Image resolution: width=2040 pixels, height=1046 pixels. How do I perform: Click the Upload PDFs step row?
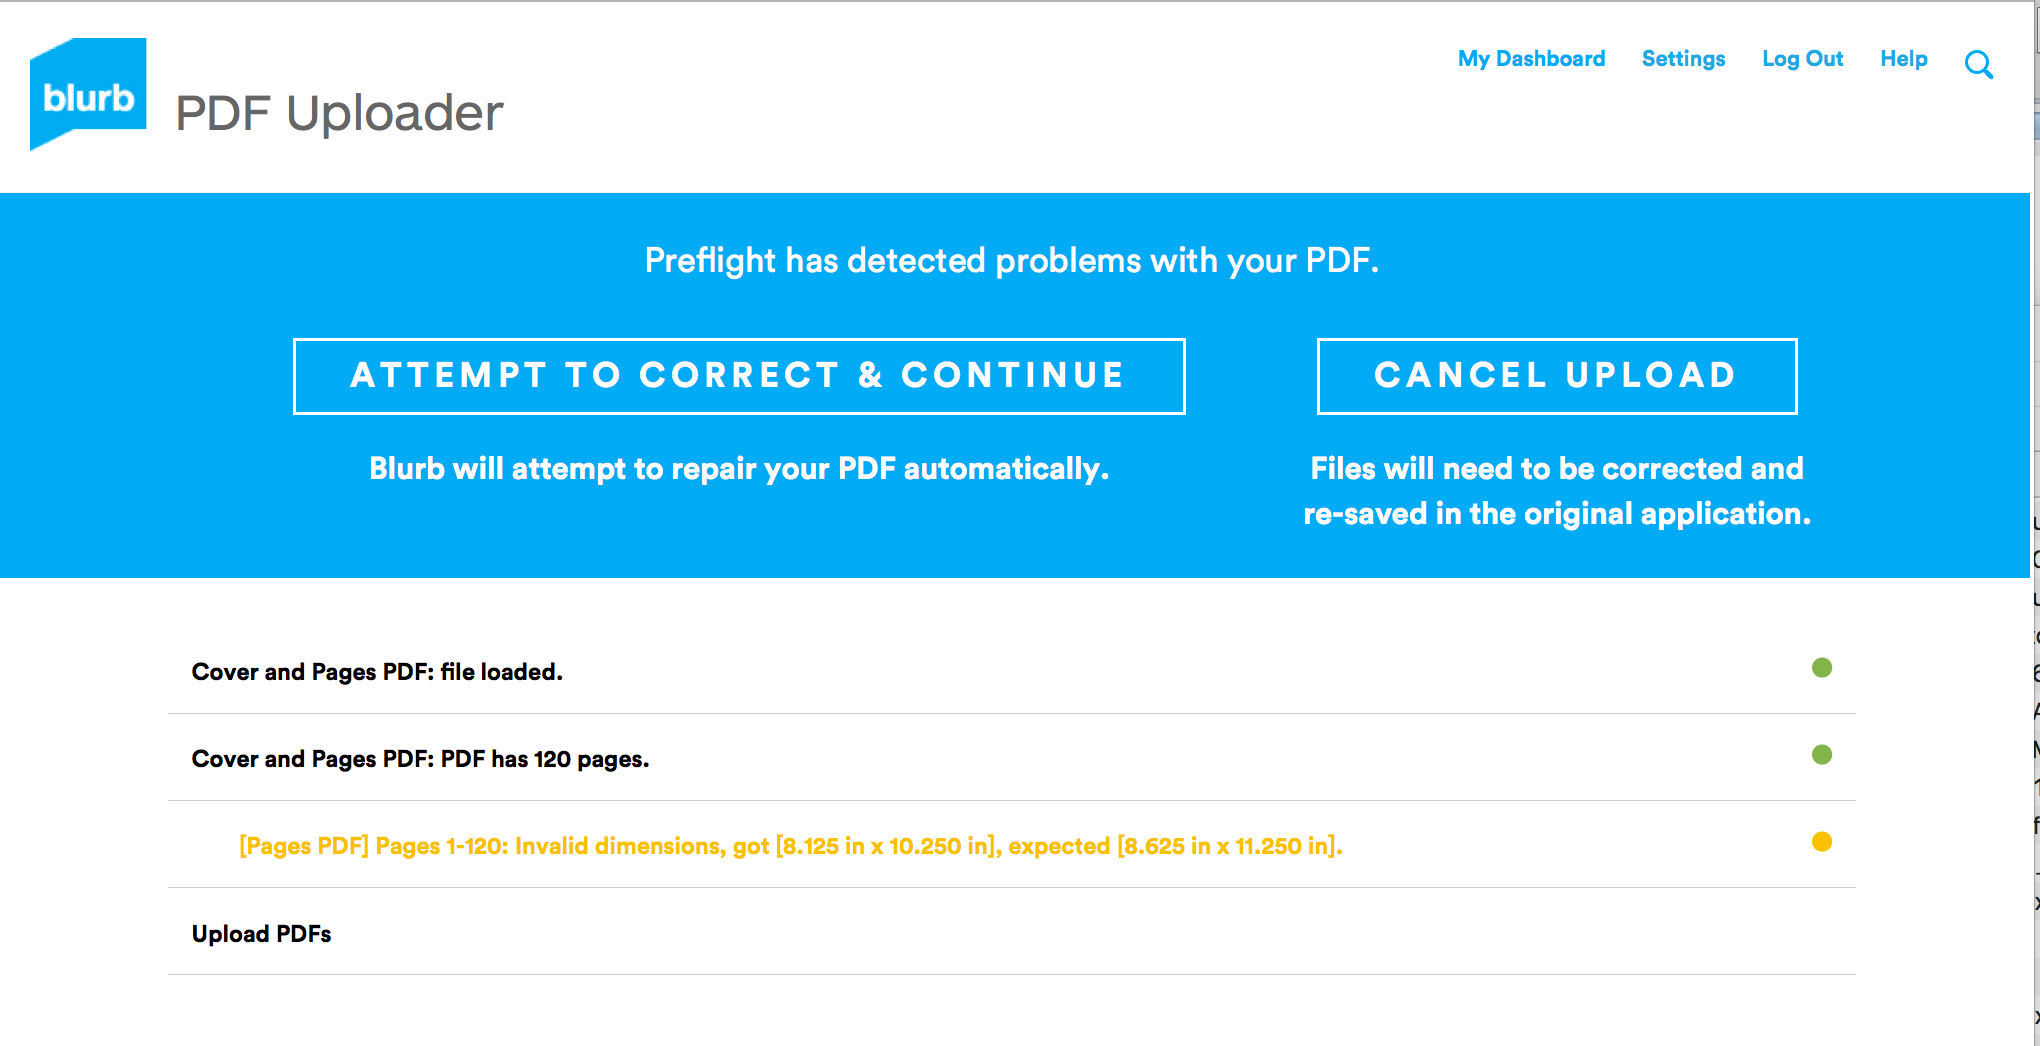(261, 934)
